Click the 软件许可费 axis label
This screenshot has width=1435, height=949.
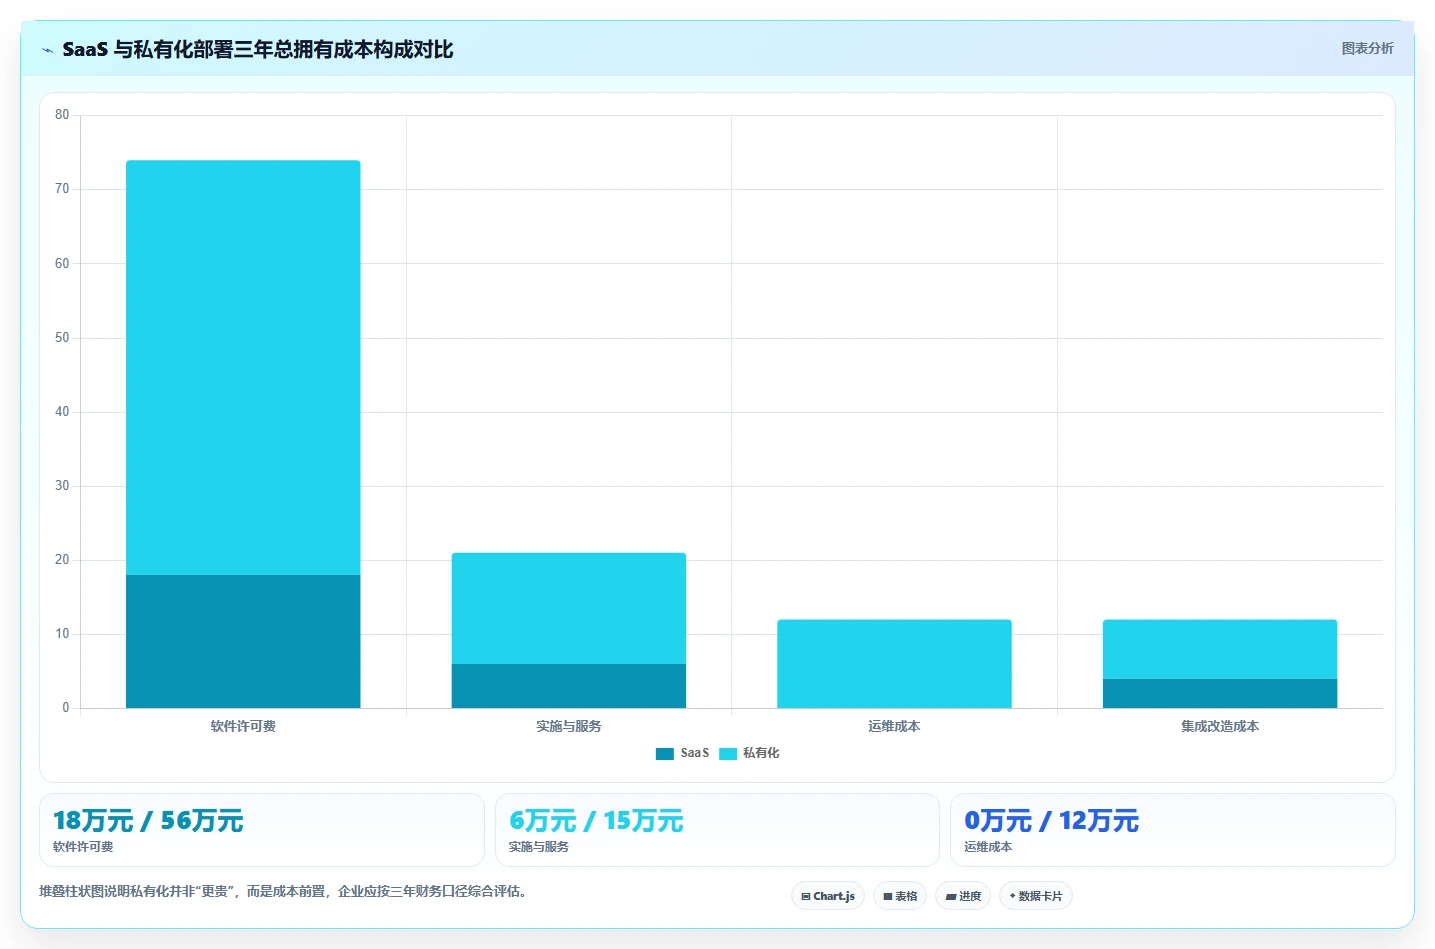[x=243, y=726]
